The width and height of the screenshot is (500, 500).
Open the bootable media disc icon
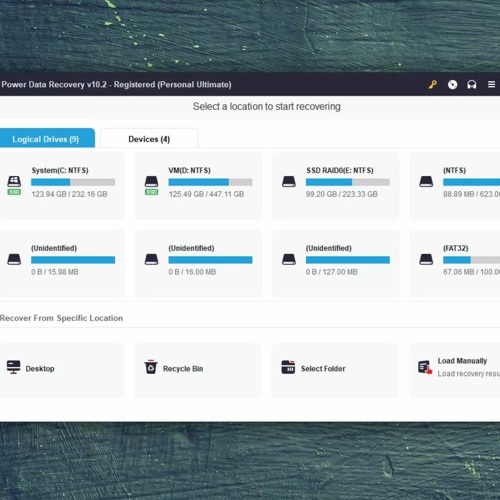click(x=452, y=85)
